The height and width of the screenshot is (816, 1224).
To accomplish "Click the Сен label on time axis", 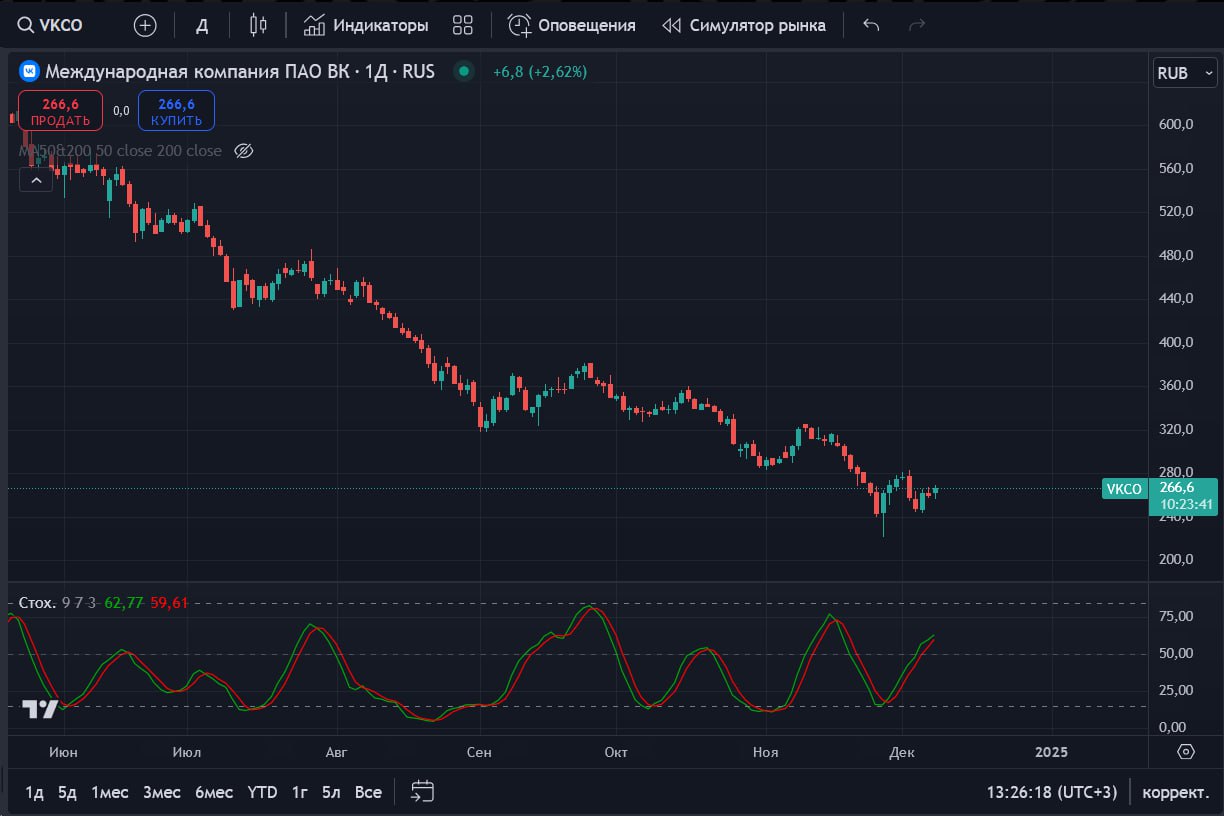I will click(x=479, y=752).
